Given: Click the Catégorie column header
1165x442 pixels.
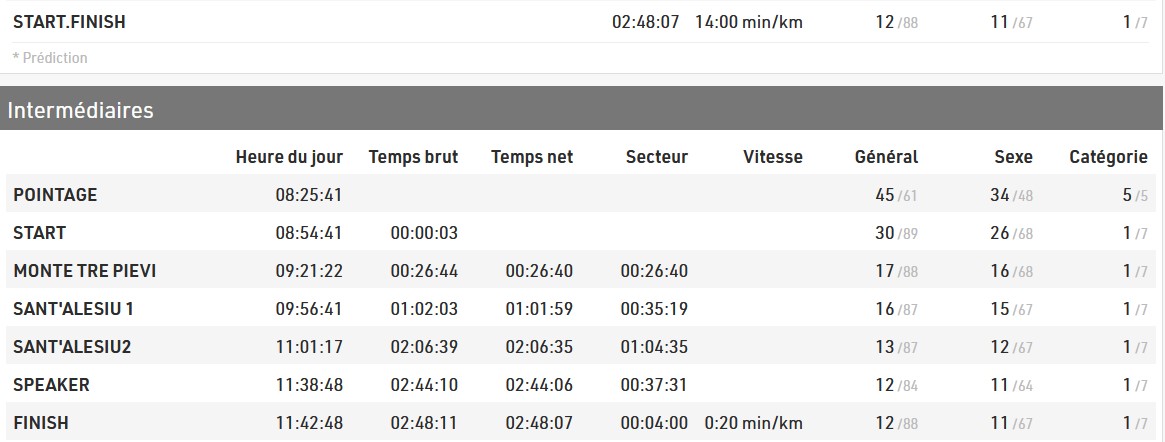Looking at the screenshot, I should [x=1108, y=157].
